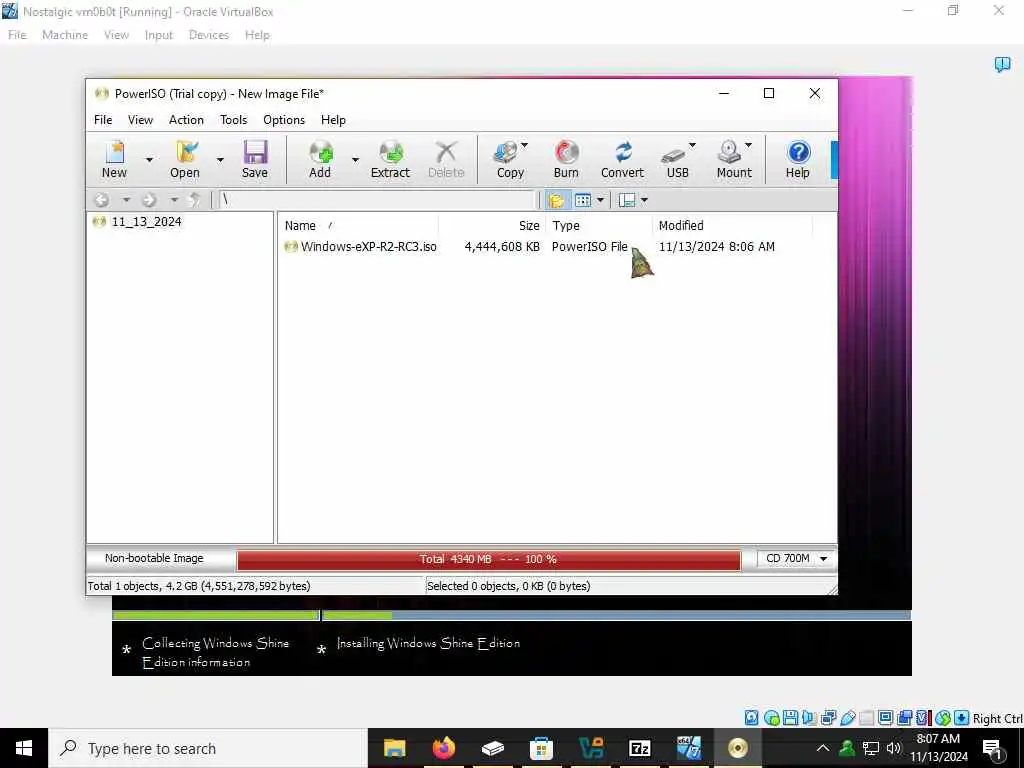
Task: Click the Burn toolbar icon
Action: [x=566, y=152]
